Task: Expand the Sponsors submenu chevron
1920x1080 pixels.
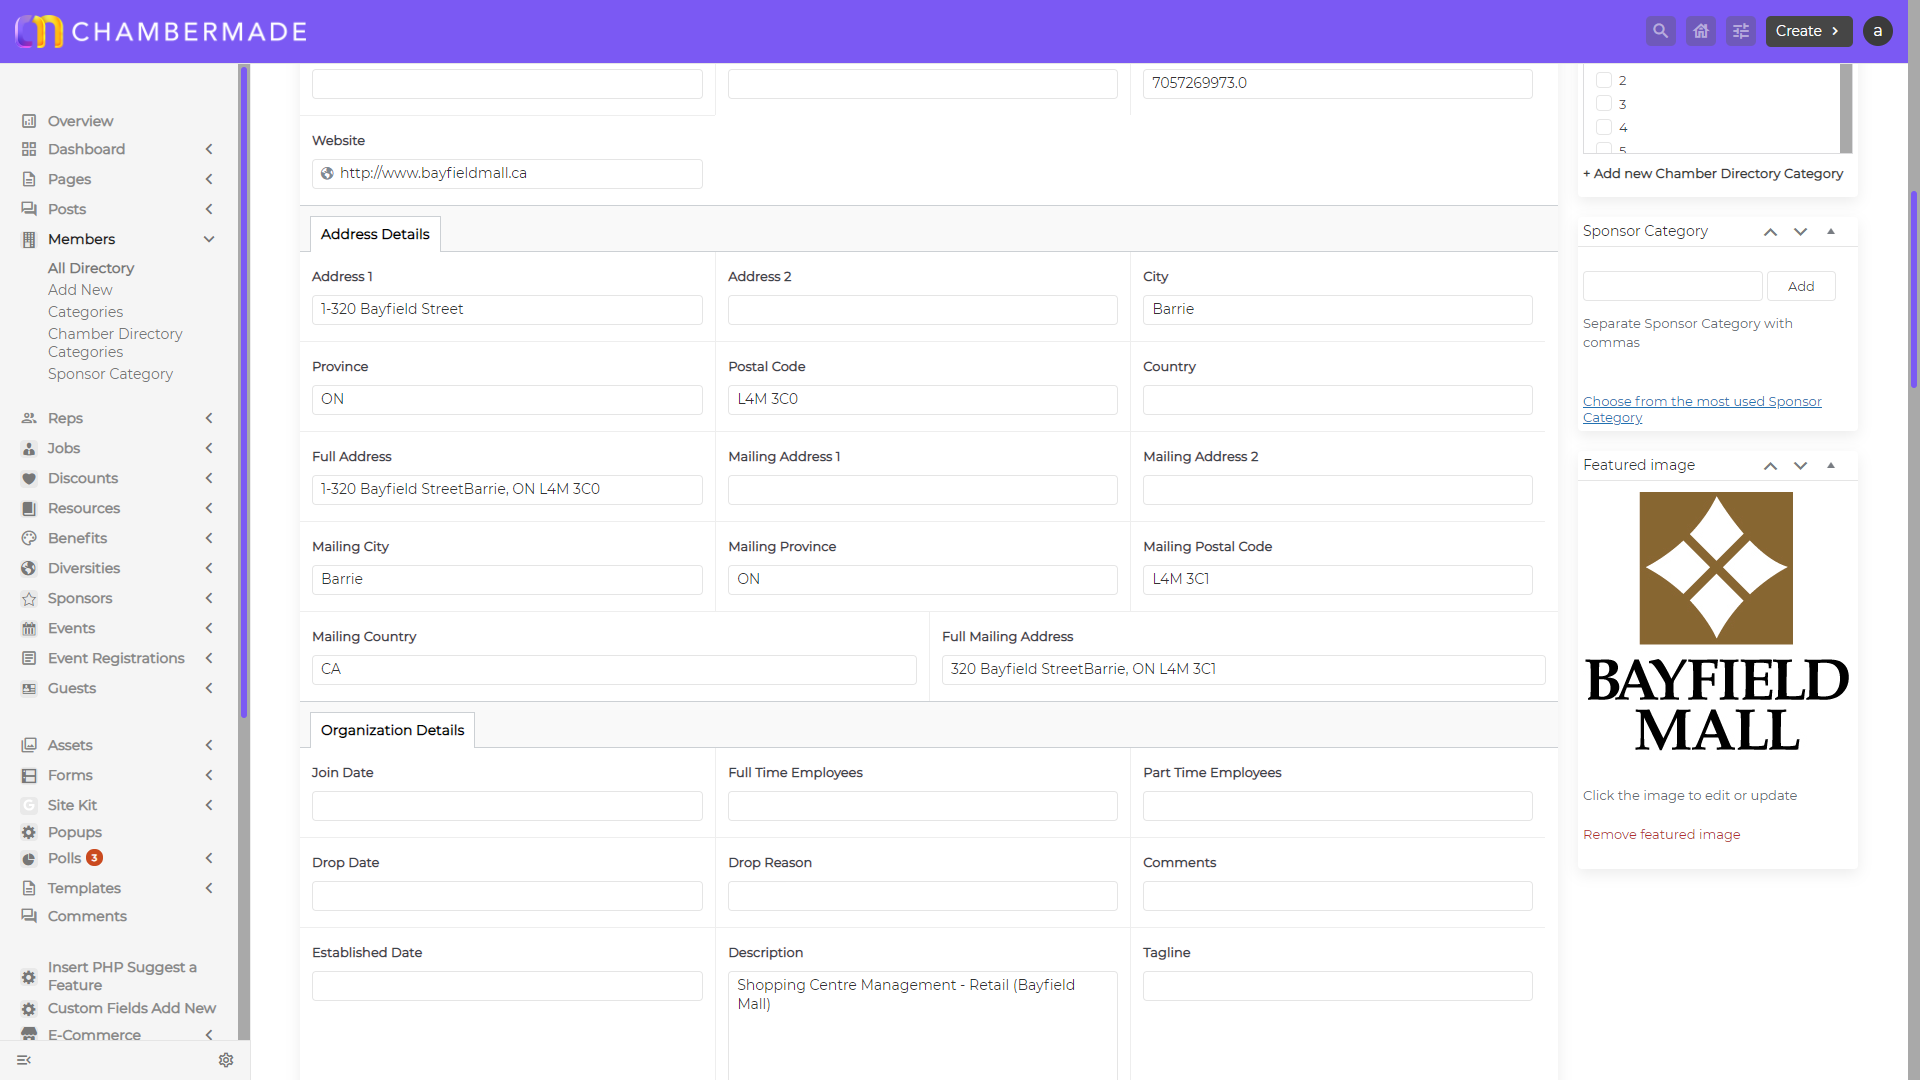Action: pyautogui.click(x=209, y=598)
